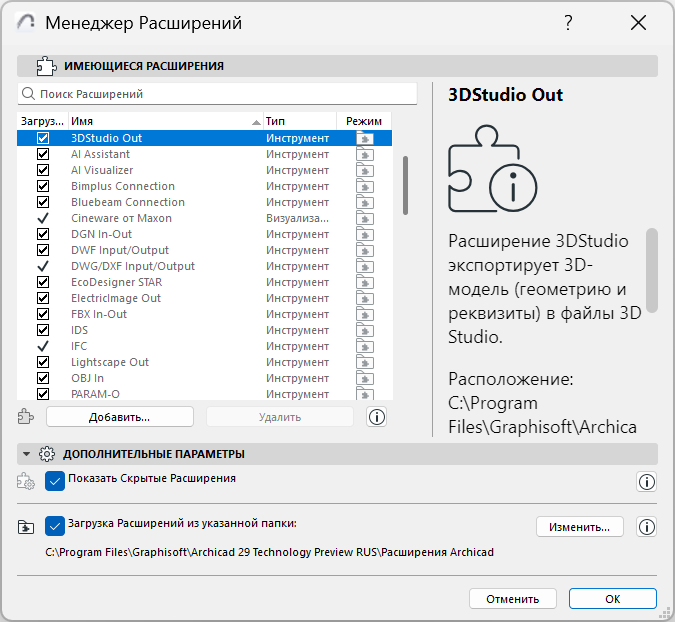The height and width of the screenshot is (622, 675).
Task: Sort list by Режим column header
Action: click(x=364, y=121)
